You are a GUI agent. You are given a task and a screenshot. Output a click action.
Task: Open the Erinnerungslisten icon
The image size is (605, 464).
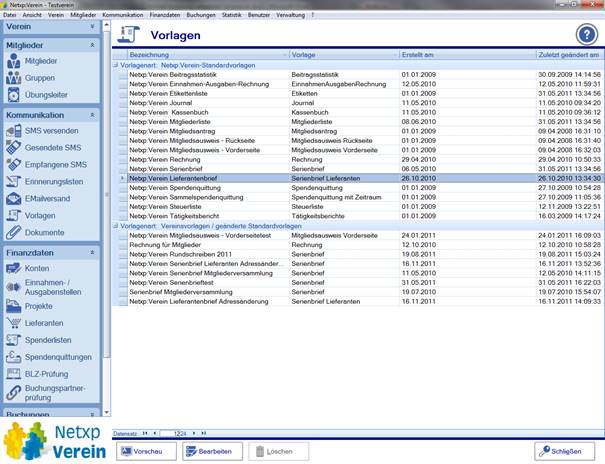14,182
